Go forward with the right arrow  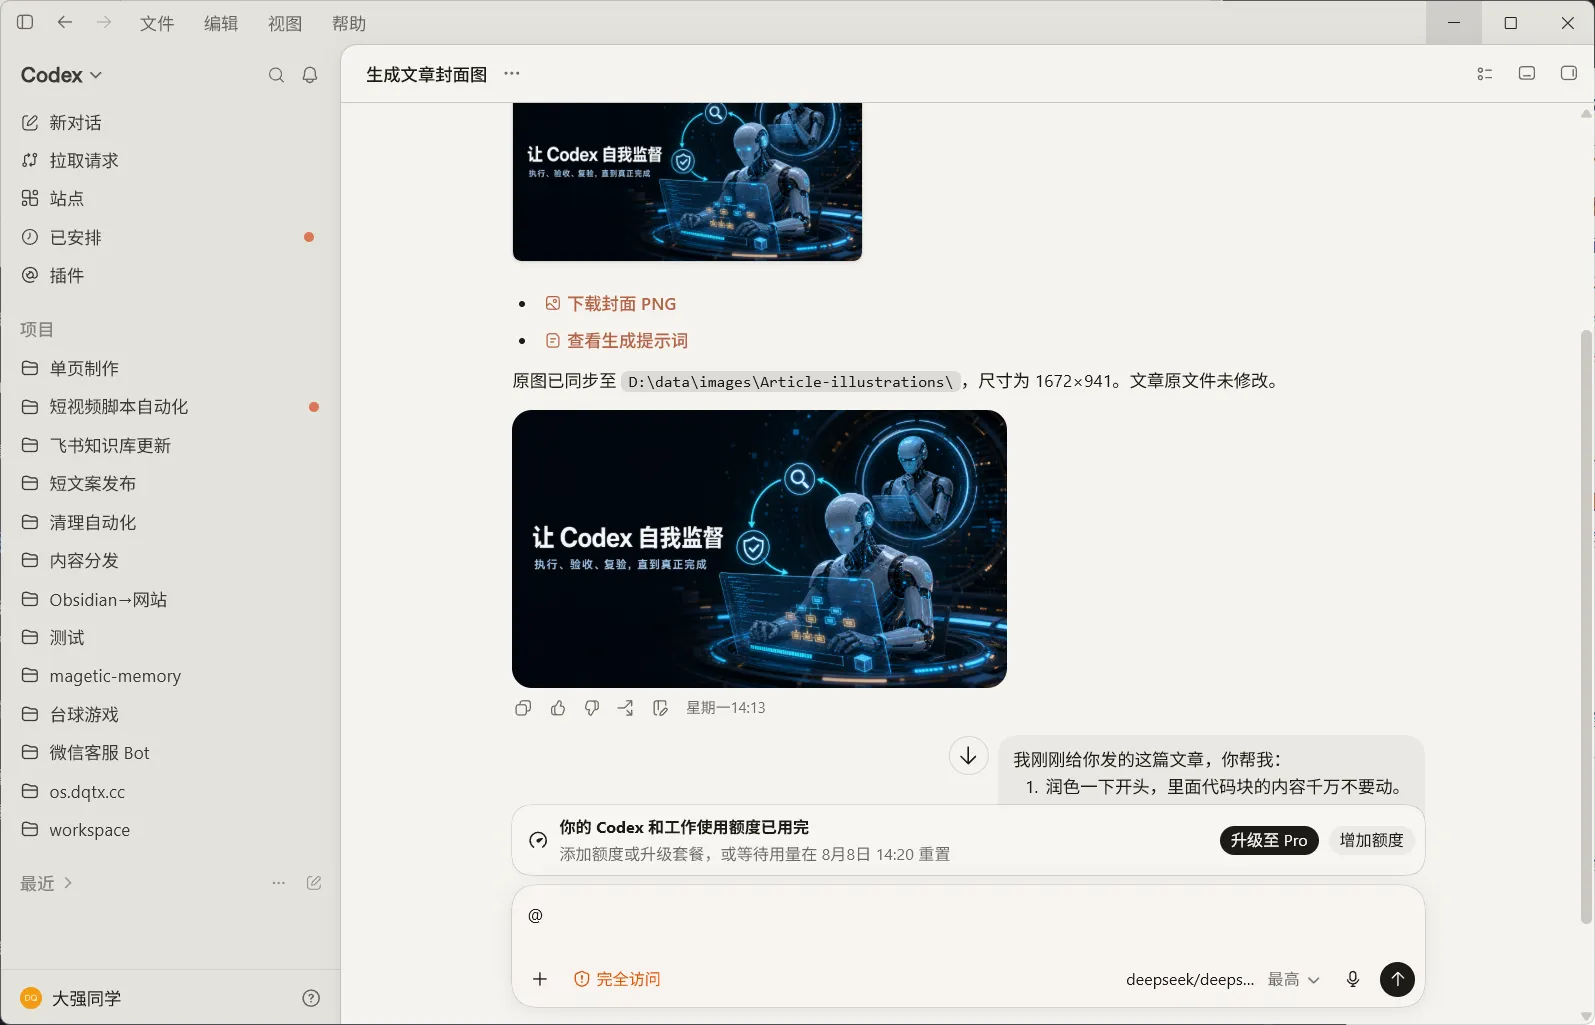pos(104,22)
